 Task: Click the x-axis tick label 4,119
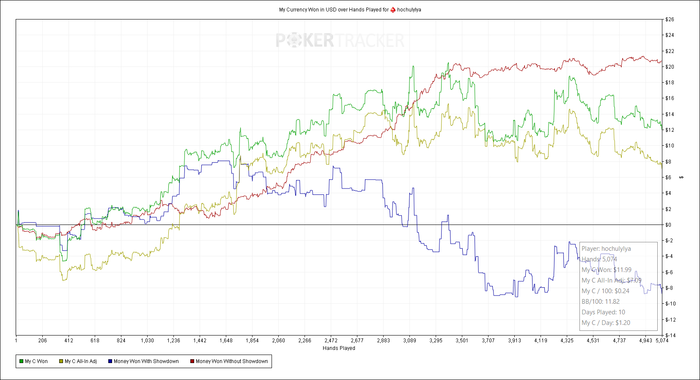pyautogui.click(x=541, y=340)
